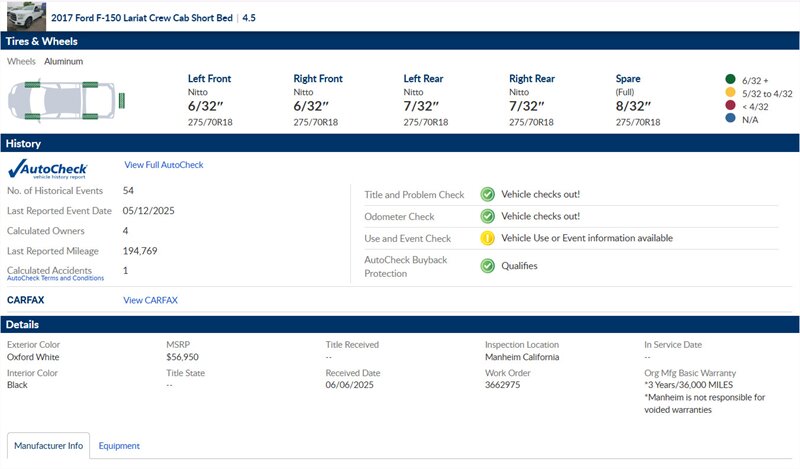Screen dimensions: 800x469
Task: Open the View CARFAX link
Action: [x=150, y=300]
